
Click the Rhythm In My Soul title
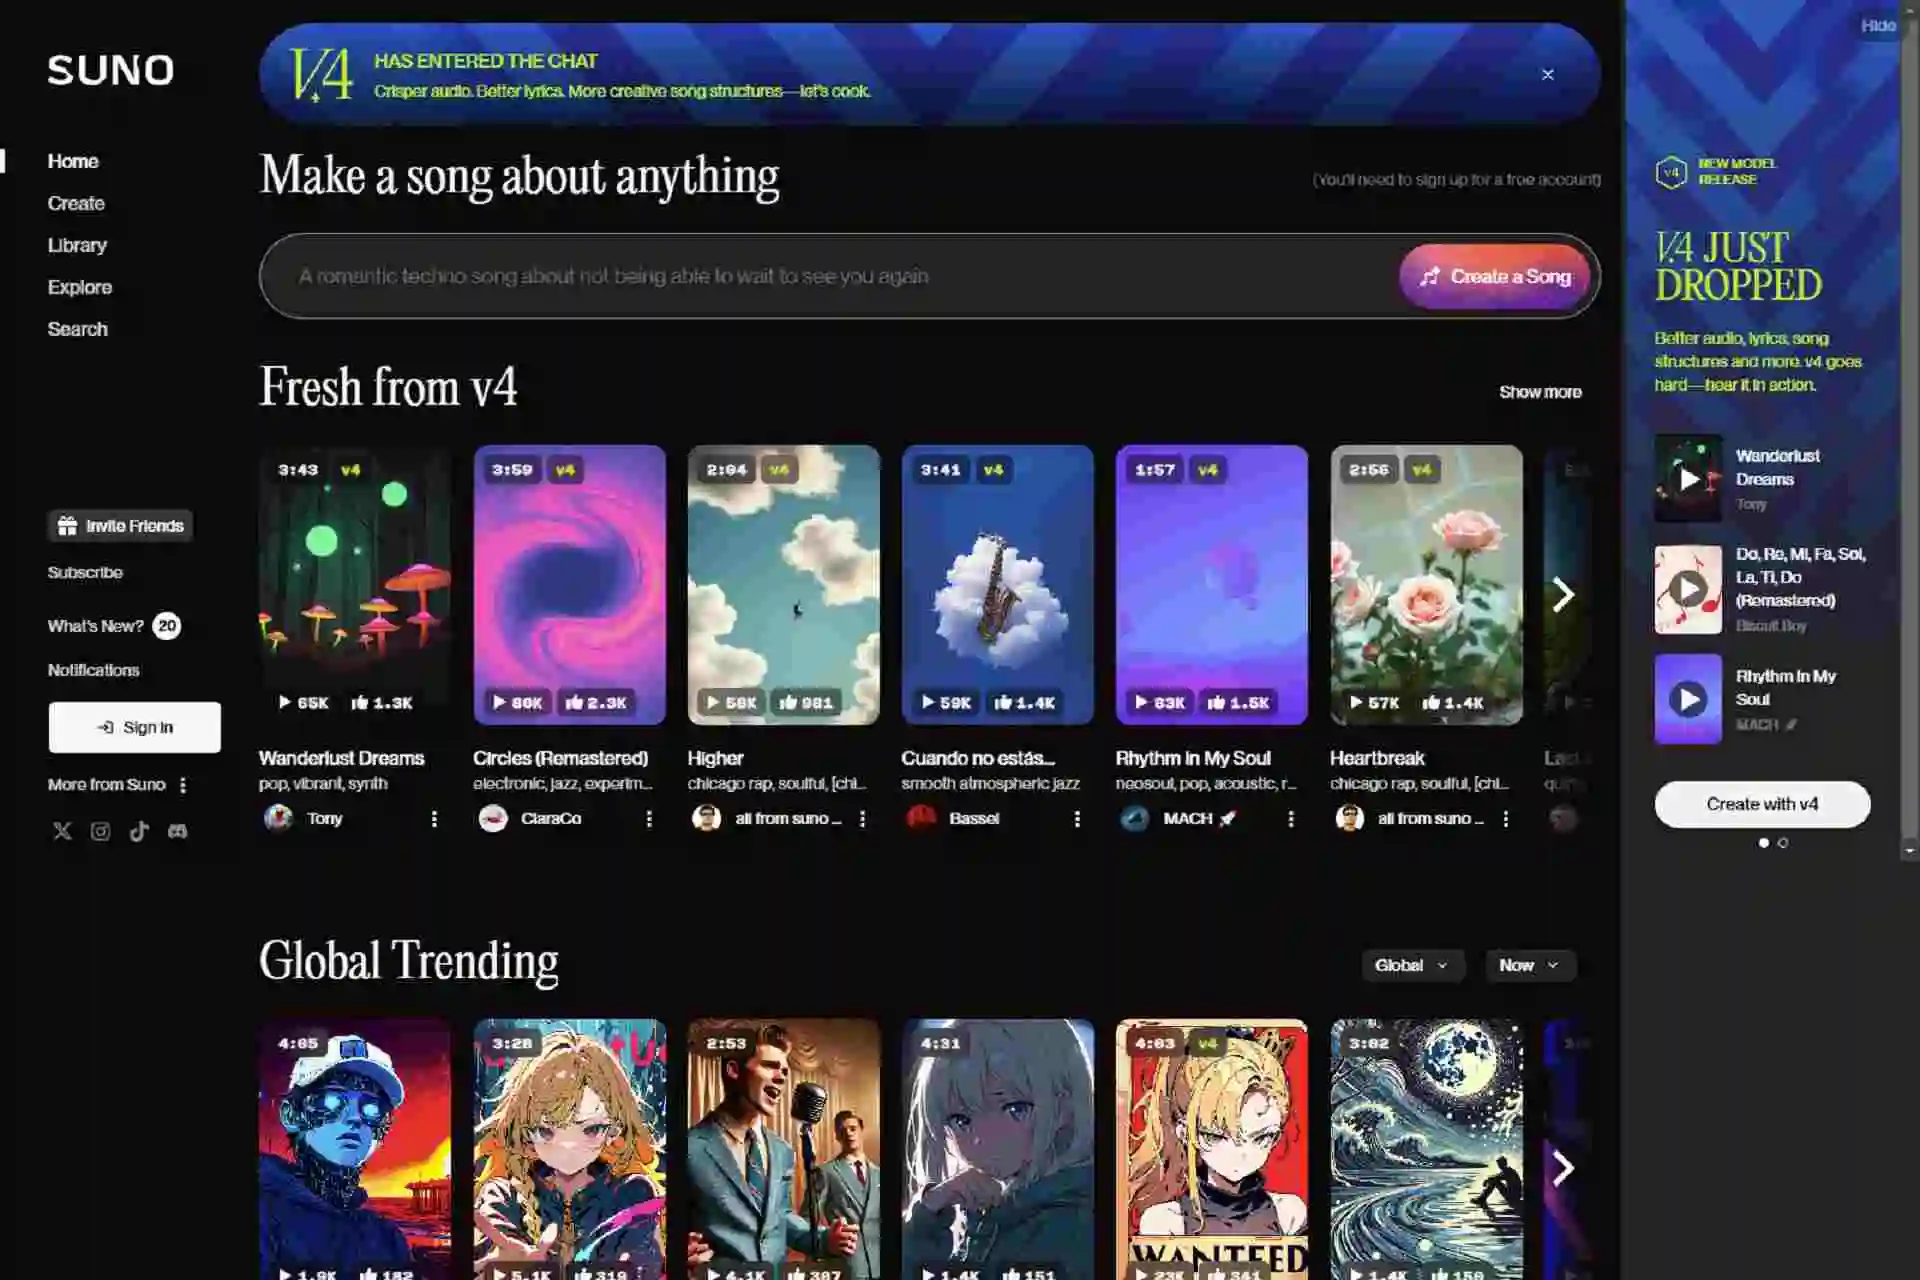point(1193,758)
